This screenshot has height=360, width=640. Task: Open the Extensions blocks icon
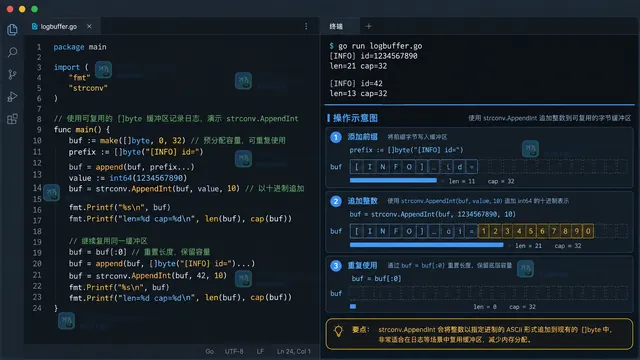click(12, 119)
